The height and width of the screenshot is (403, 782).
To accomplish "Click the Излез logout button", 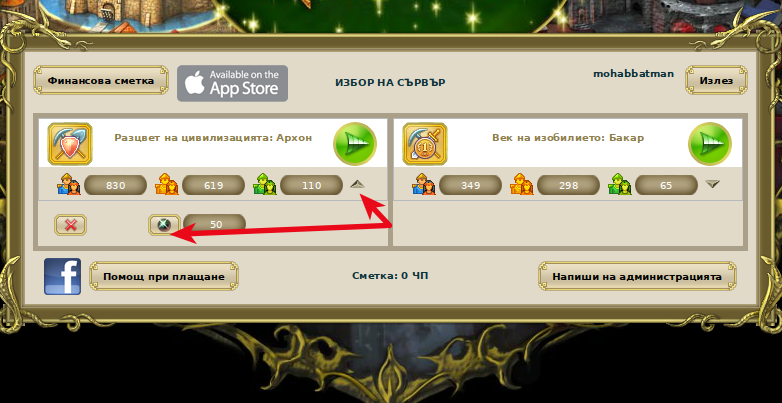I will [x=716, y=80].
